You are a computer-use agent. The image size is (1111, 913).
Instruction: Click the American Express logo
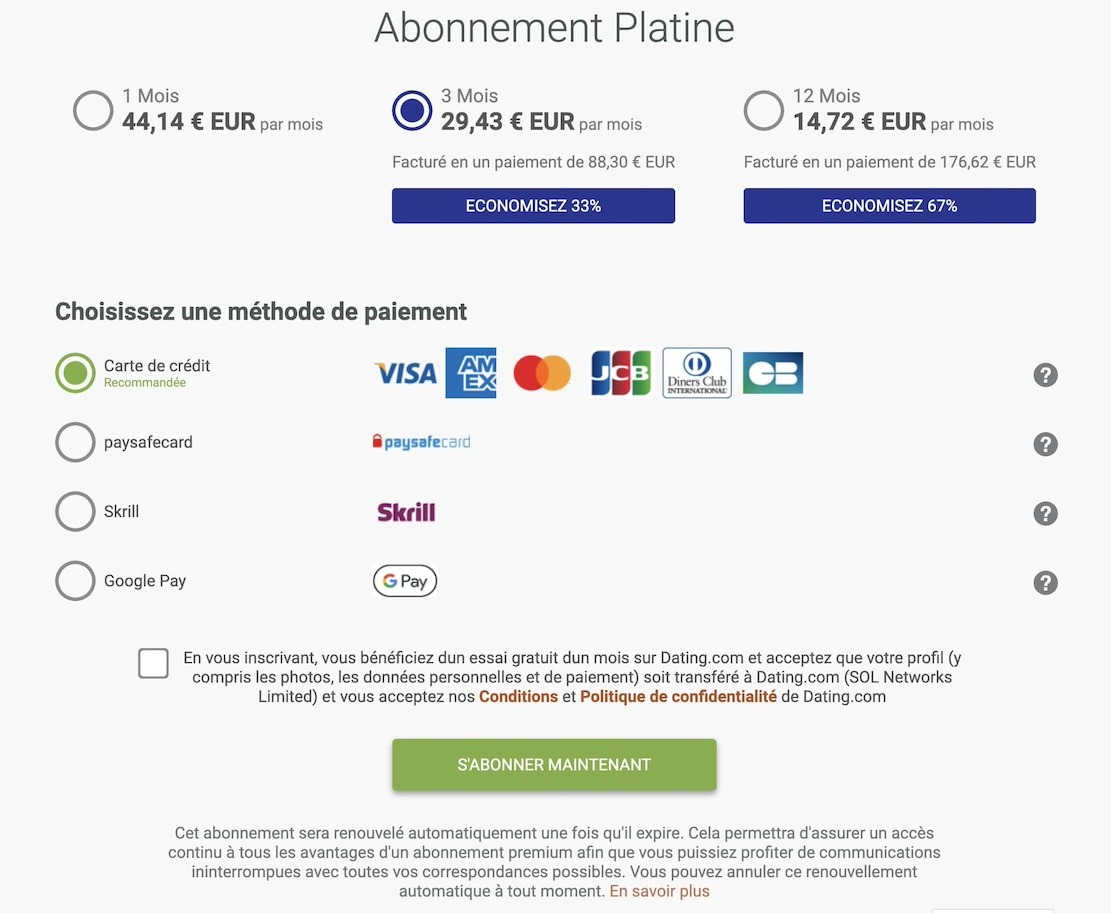pos(470,372)
